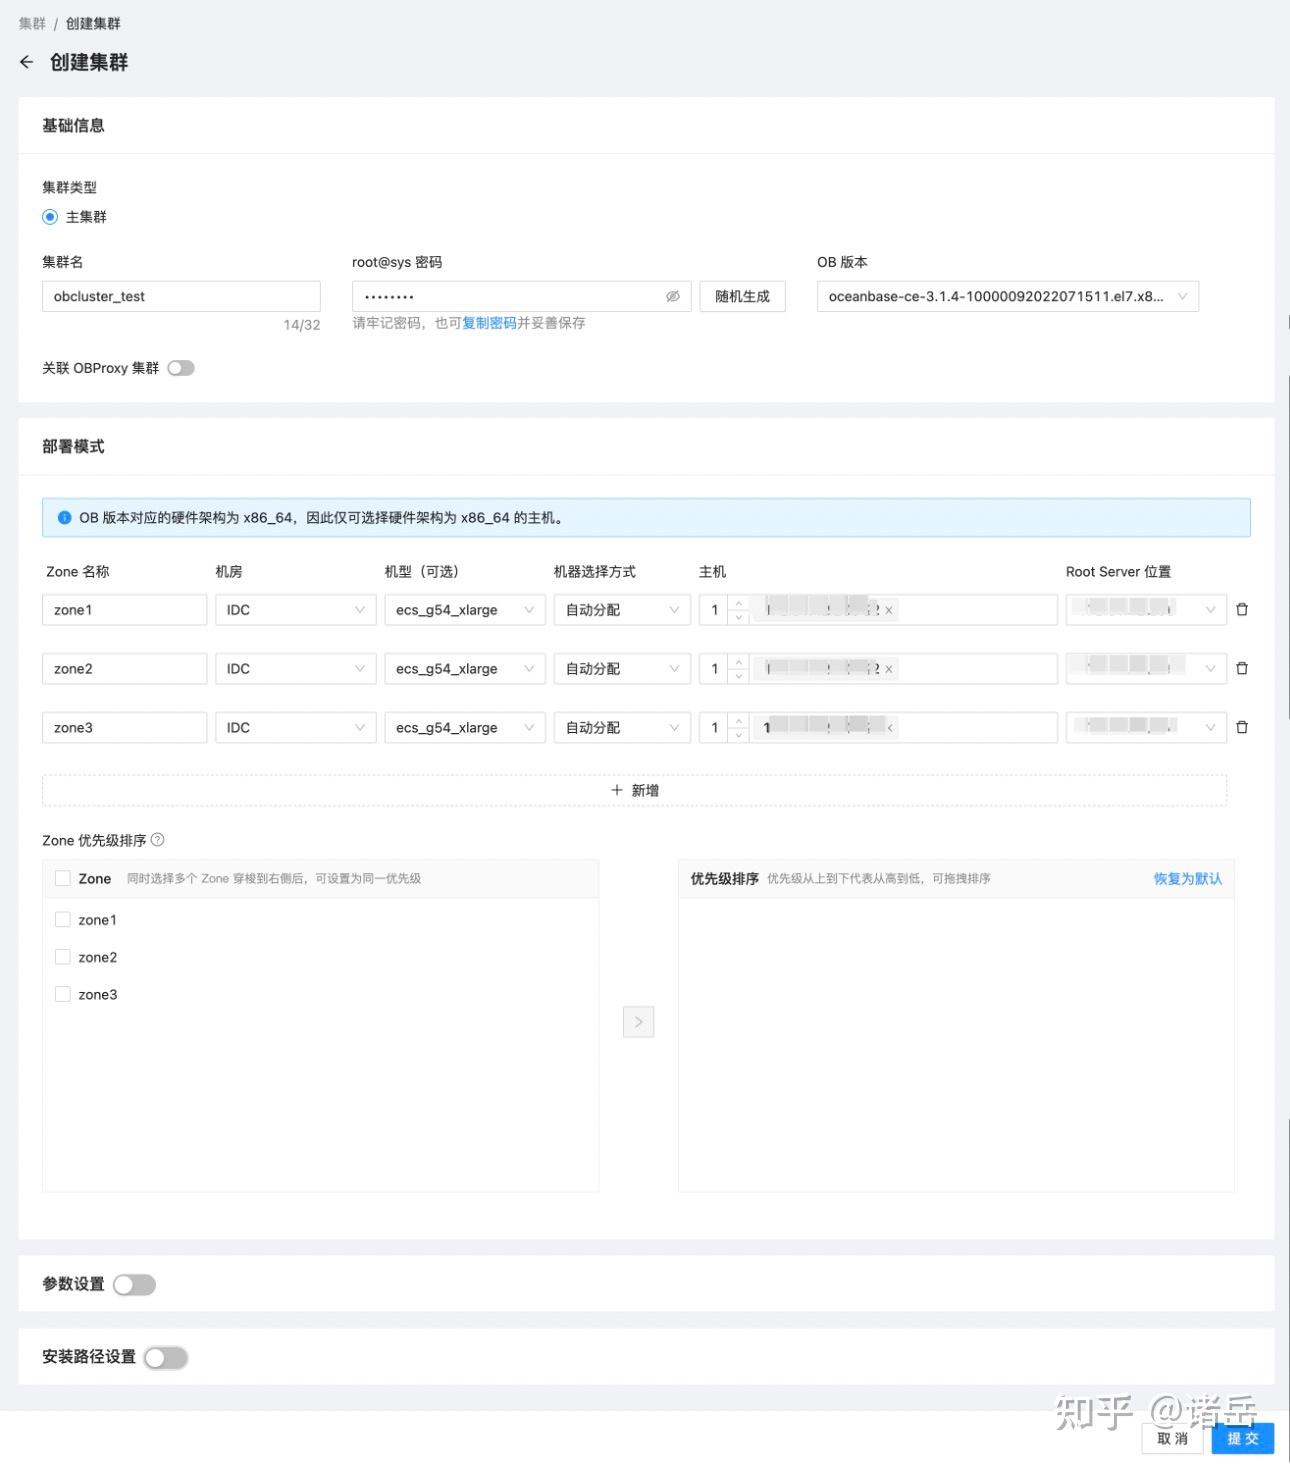Open the help tooltip beside Zone 优先级排序
1290x1464 pixels.
(158, 840)
